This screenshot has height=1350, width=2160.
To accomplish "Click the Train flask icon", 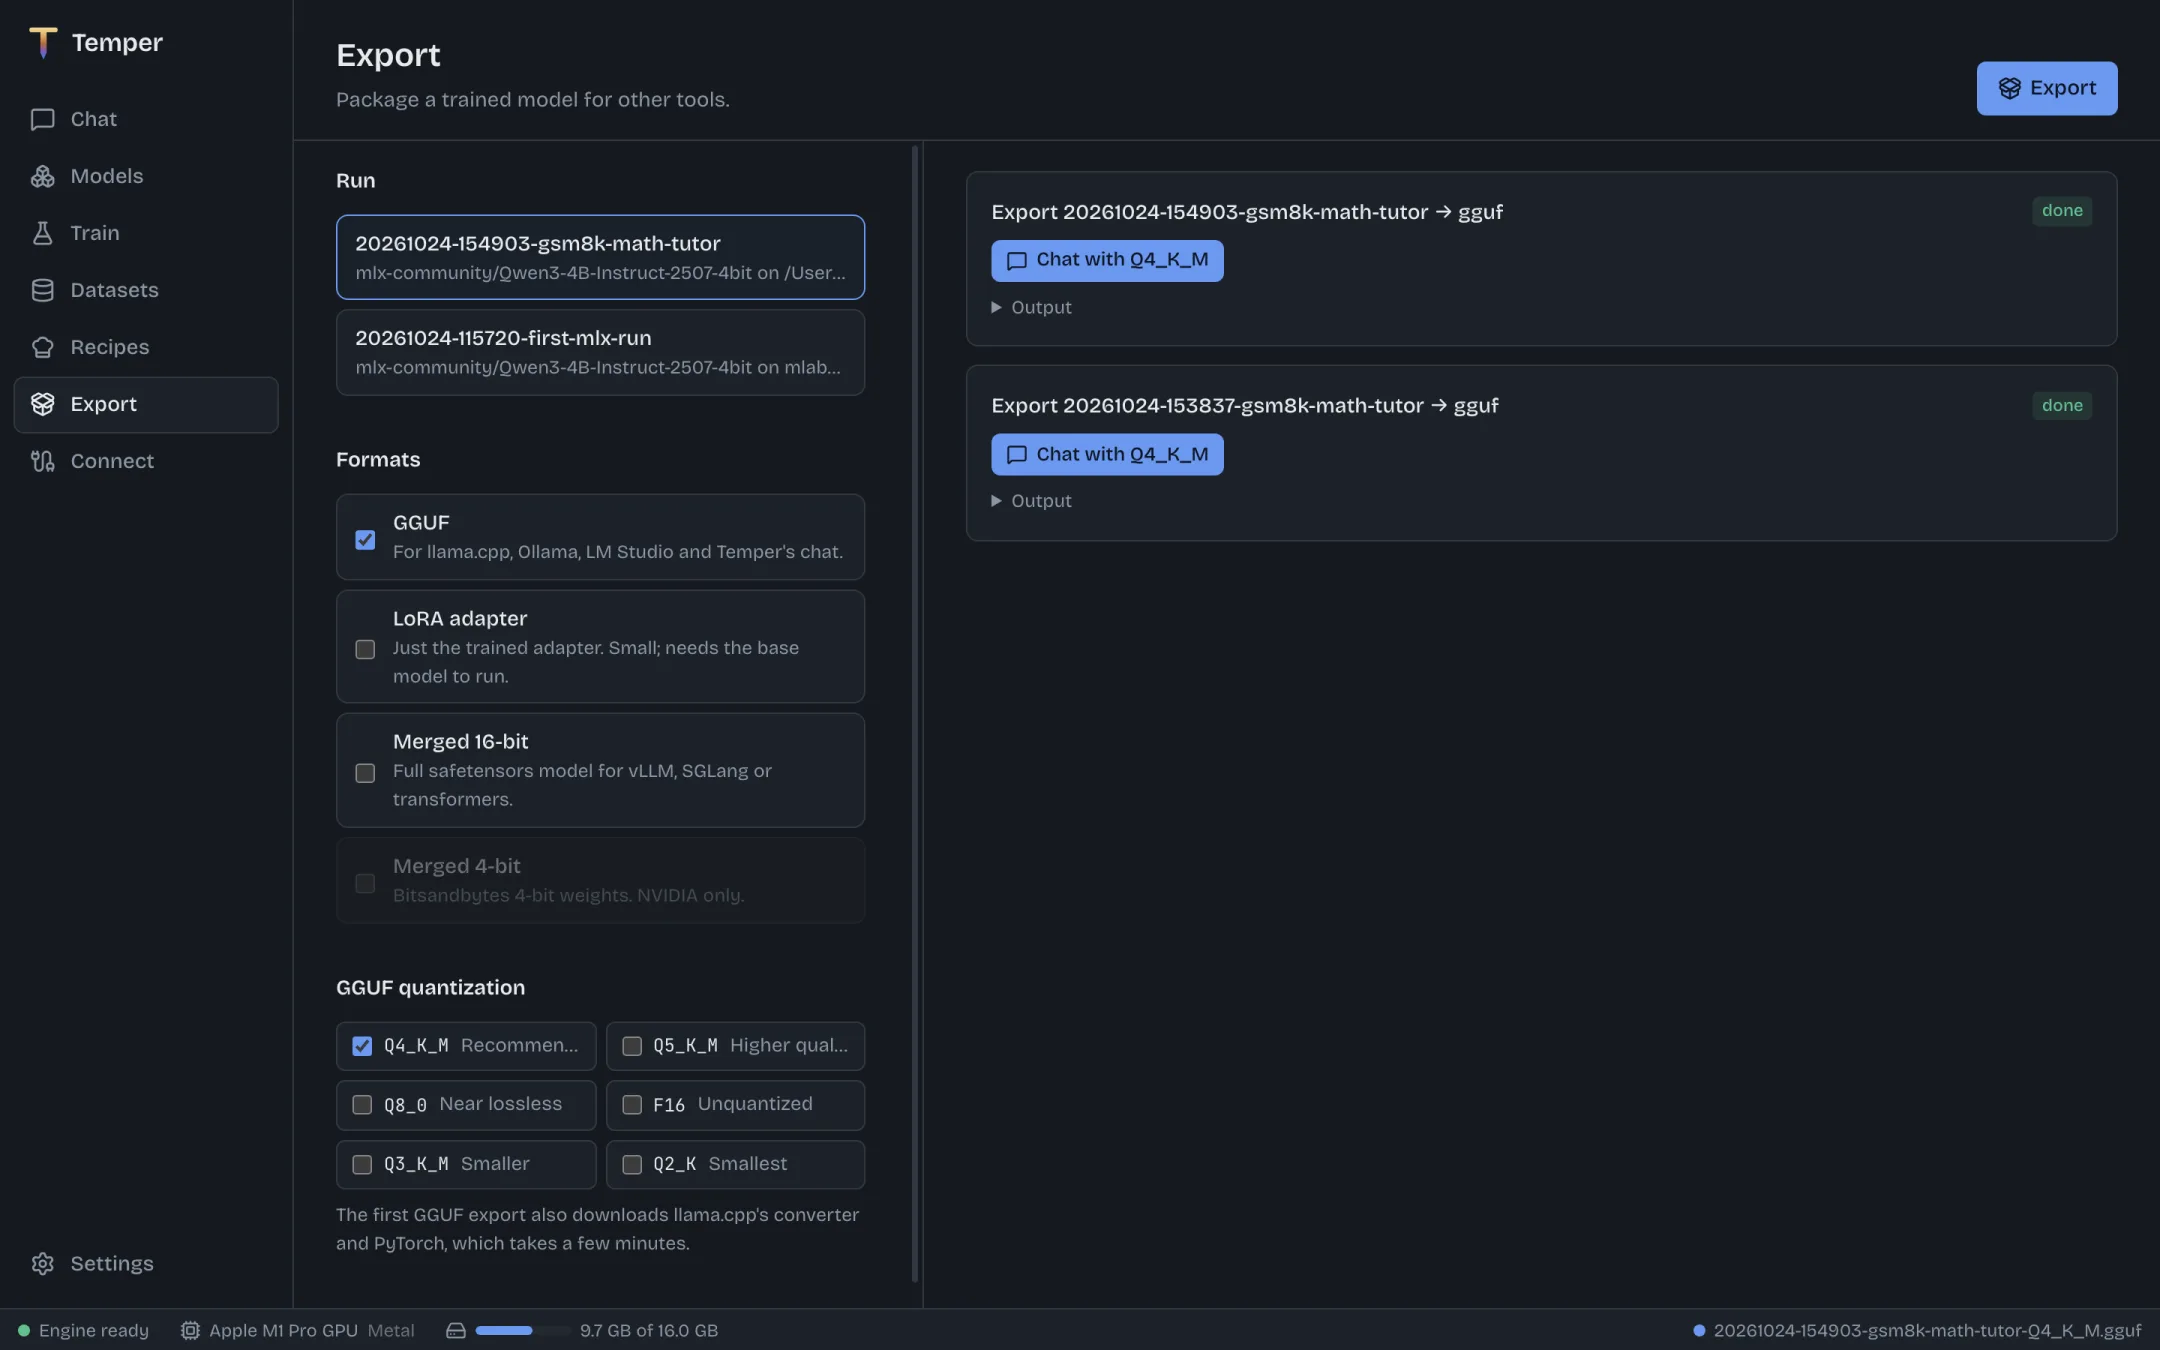I will [x=42, y=233].
